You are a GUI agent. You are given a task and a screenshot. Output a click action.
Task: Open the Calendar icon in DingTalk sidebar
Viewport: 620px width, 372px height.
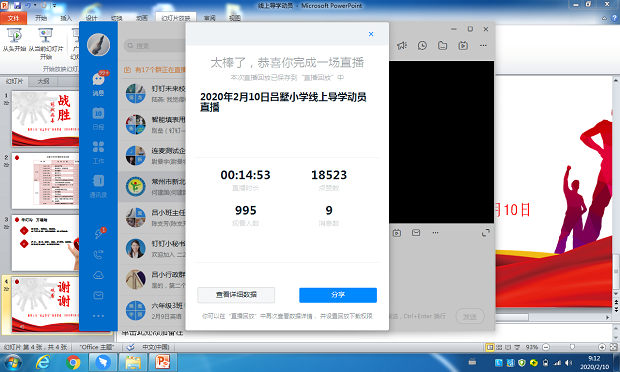click(98, 118)
